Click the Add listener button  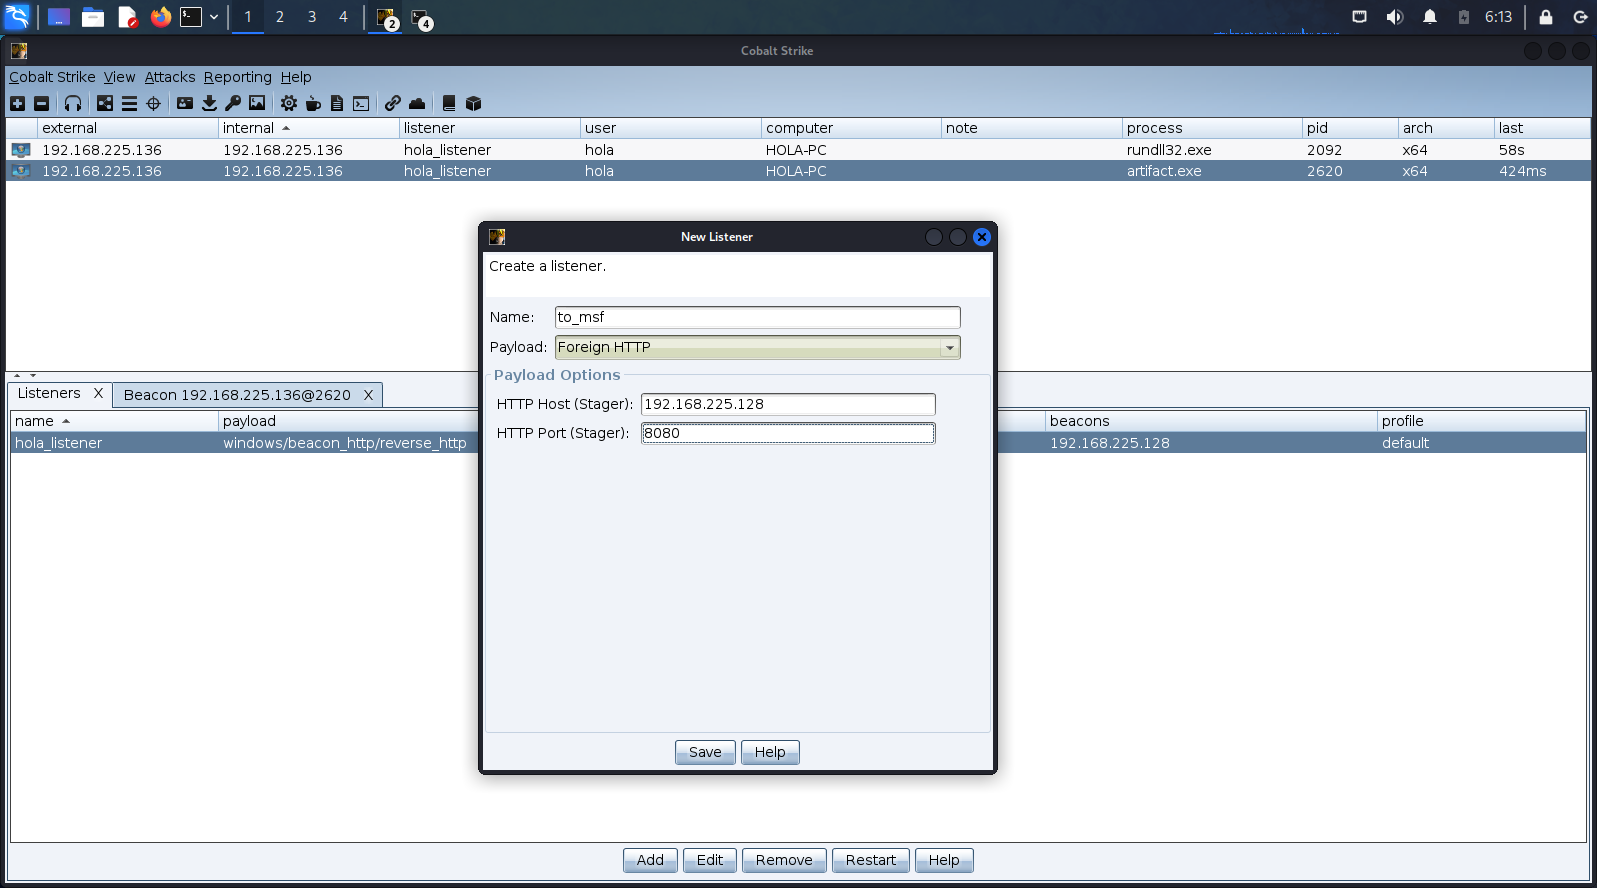pos(650,860)
